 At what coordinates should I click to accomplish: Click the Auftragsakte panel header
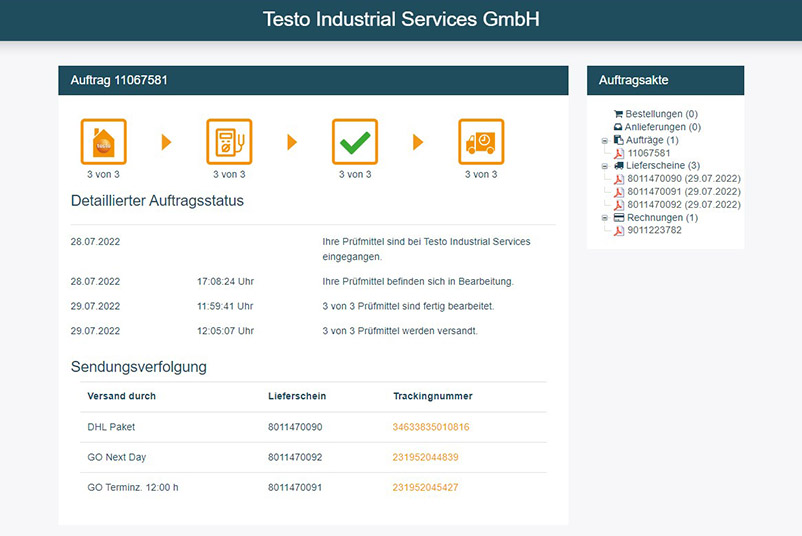665,80
